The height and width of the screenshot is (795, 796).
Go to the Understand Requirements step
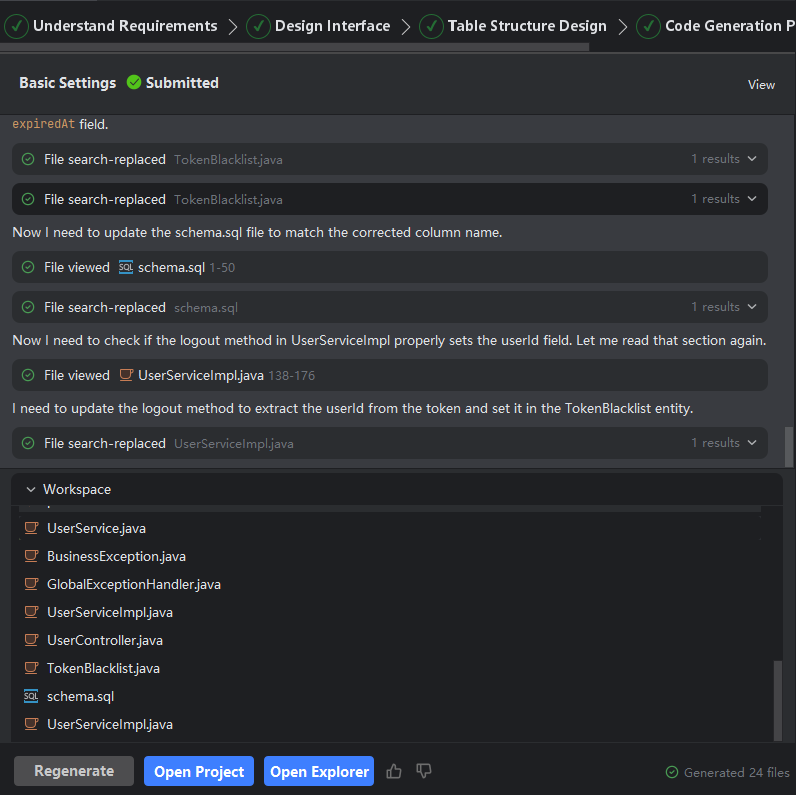(112, 26)
